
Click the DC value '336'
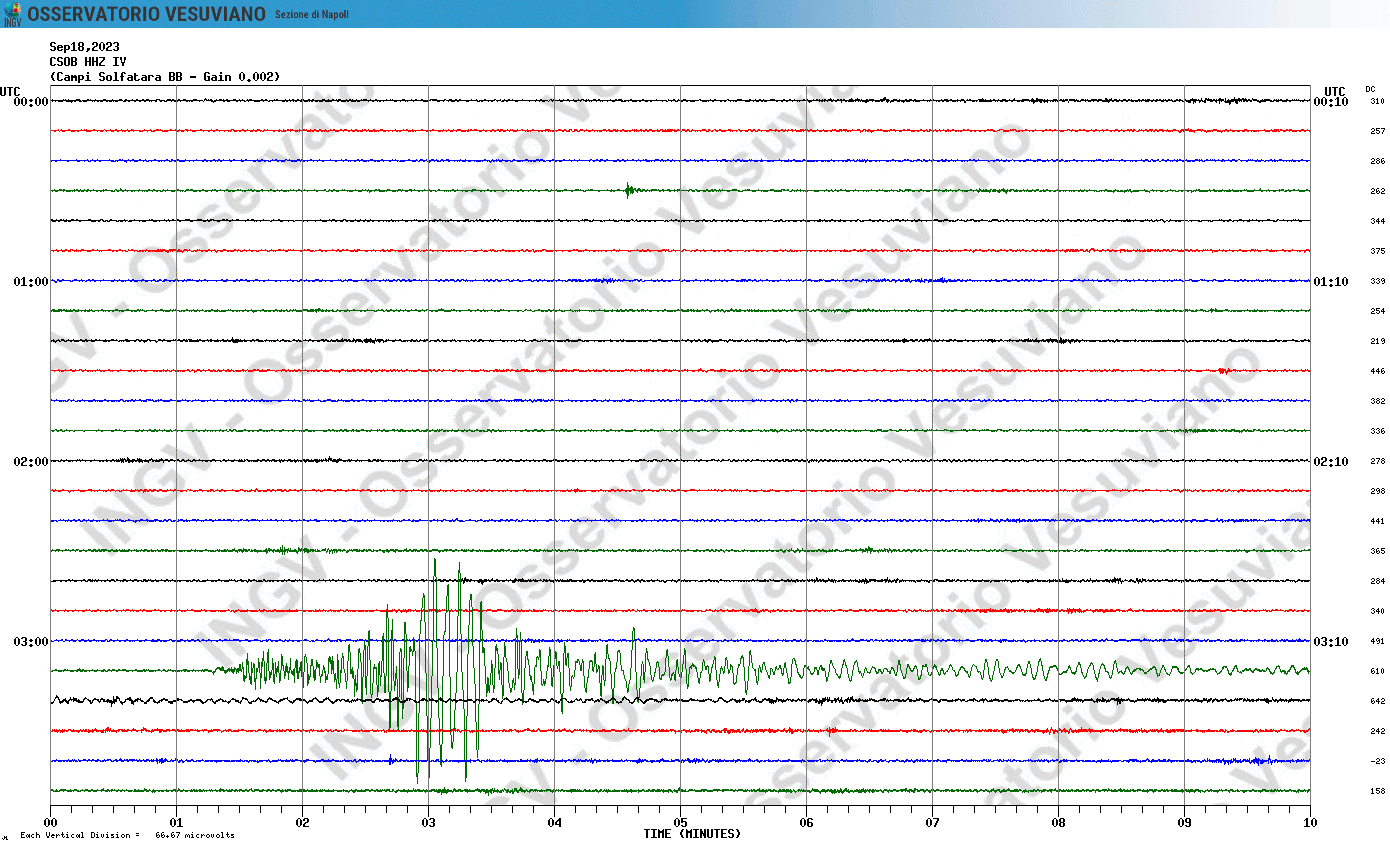pos(1377,431)
